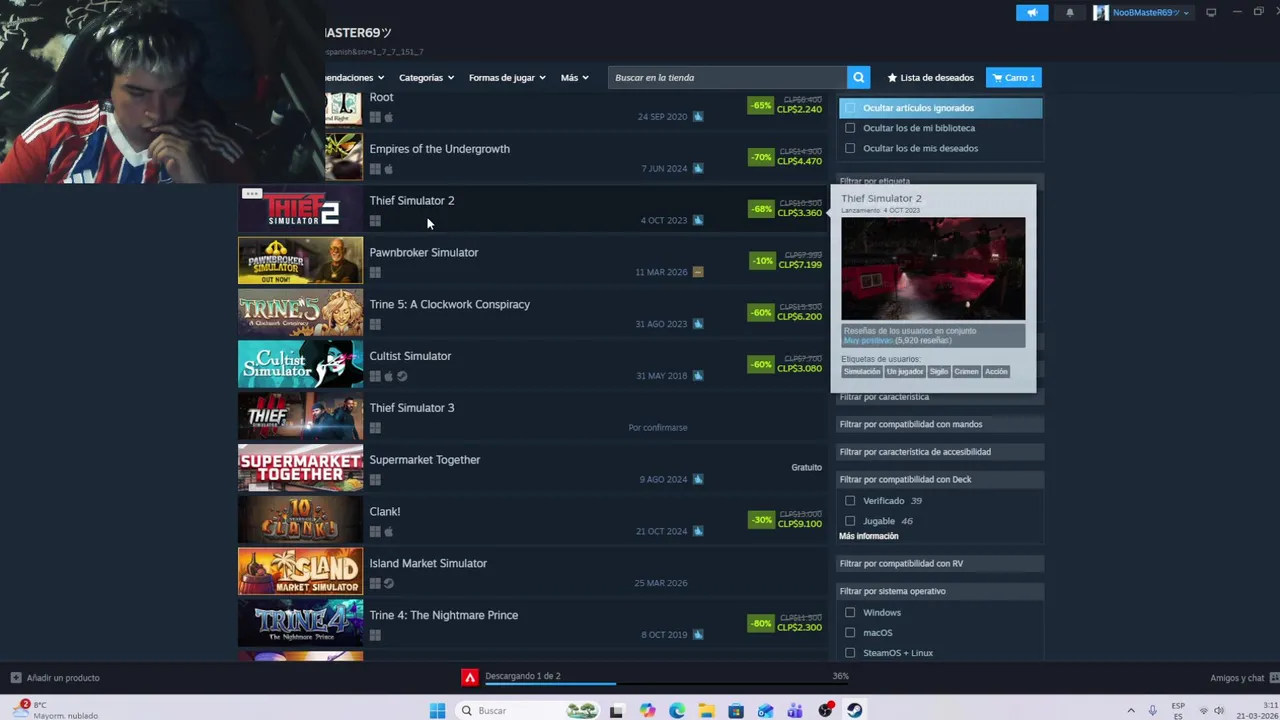Viewport: 1280px width, 720px height.
Task: Expand the Formas de jugar menu
Action: click(507, 77)
